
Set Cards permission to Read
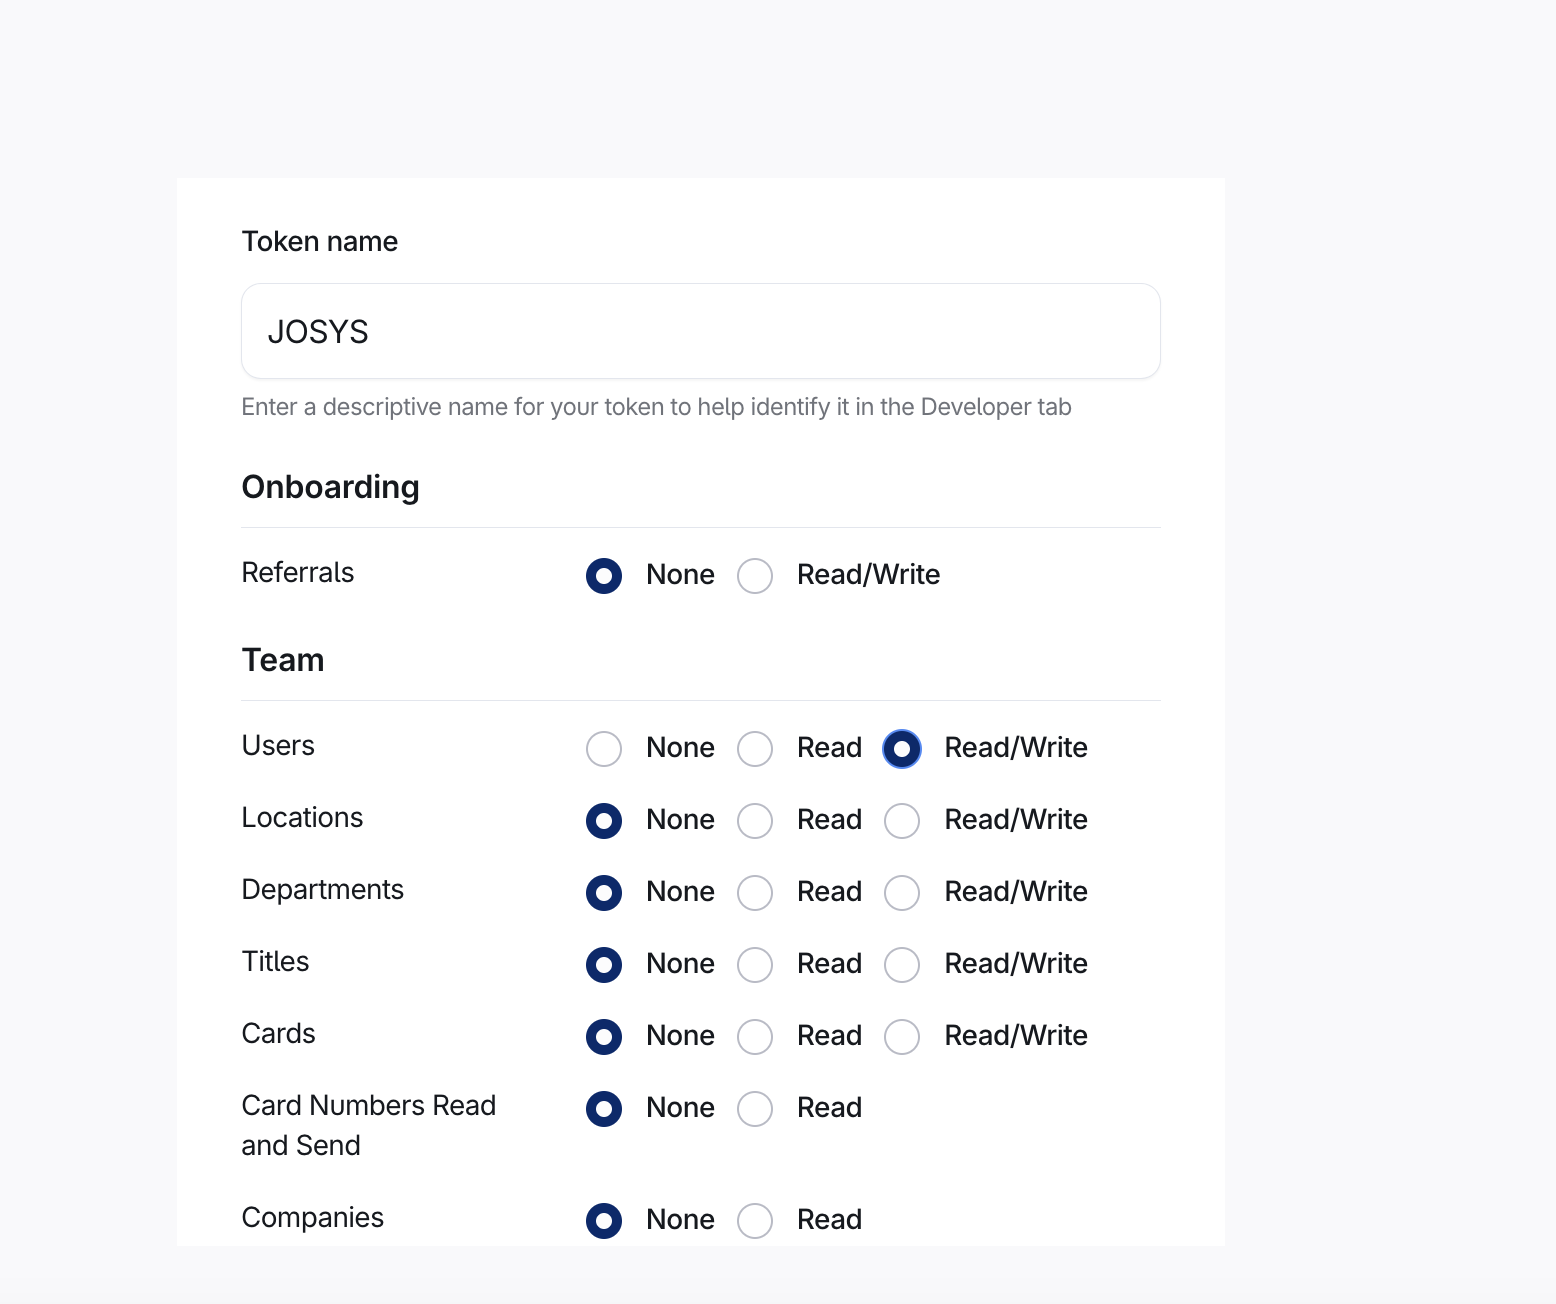(755, 1037)
